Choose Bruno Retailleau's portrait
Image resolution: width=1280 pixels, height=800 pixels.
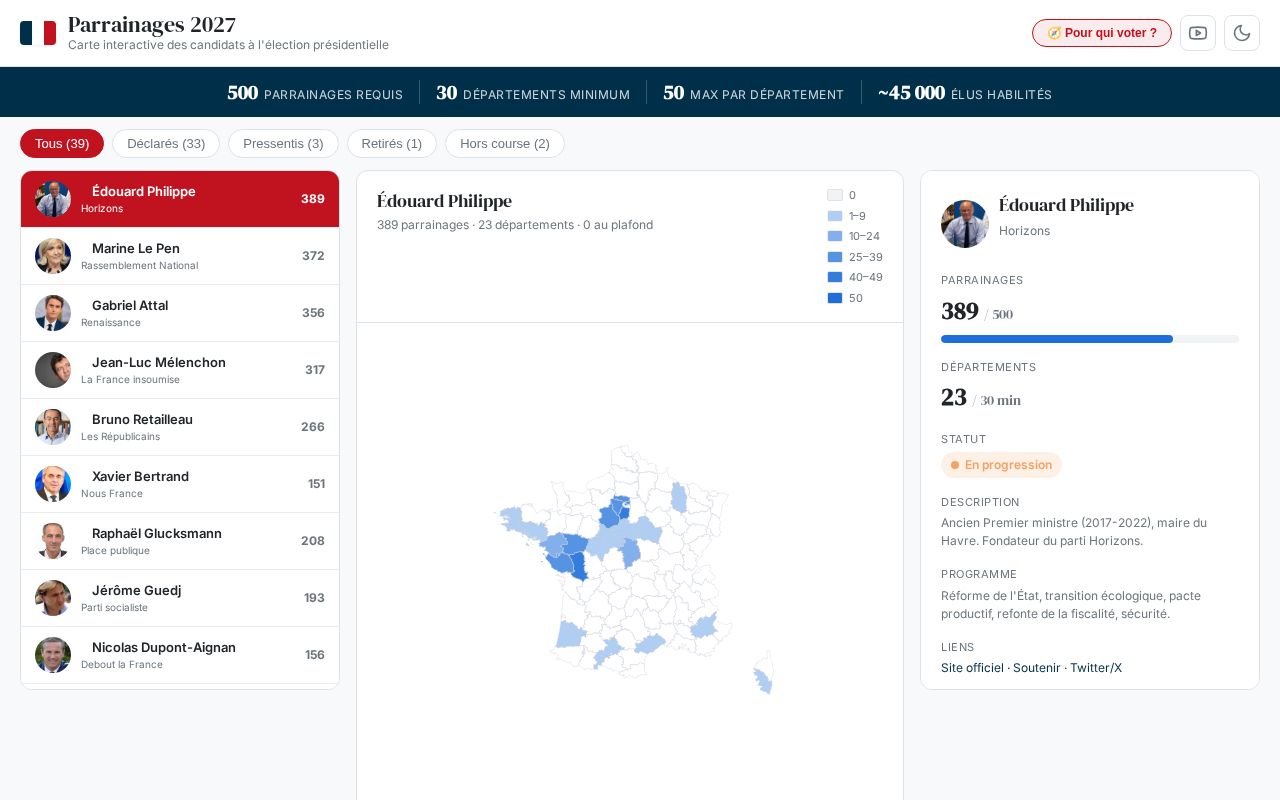coord(53,427)
